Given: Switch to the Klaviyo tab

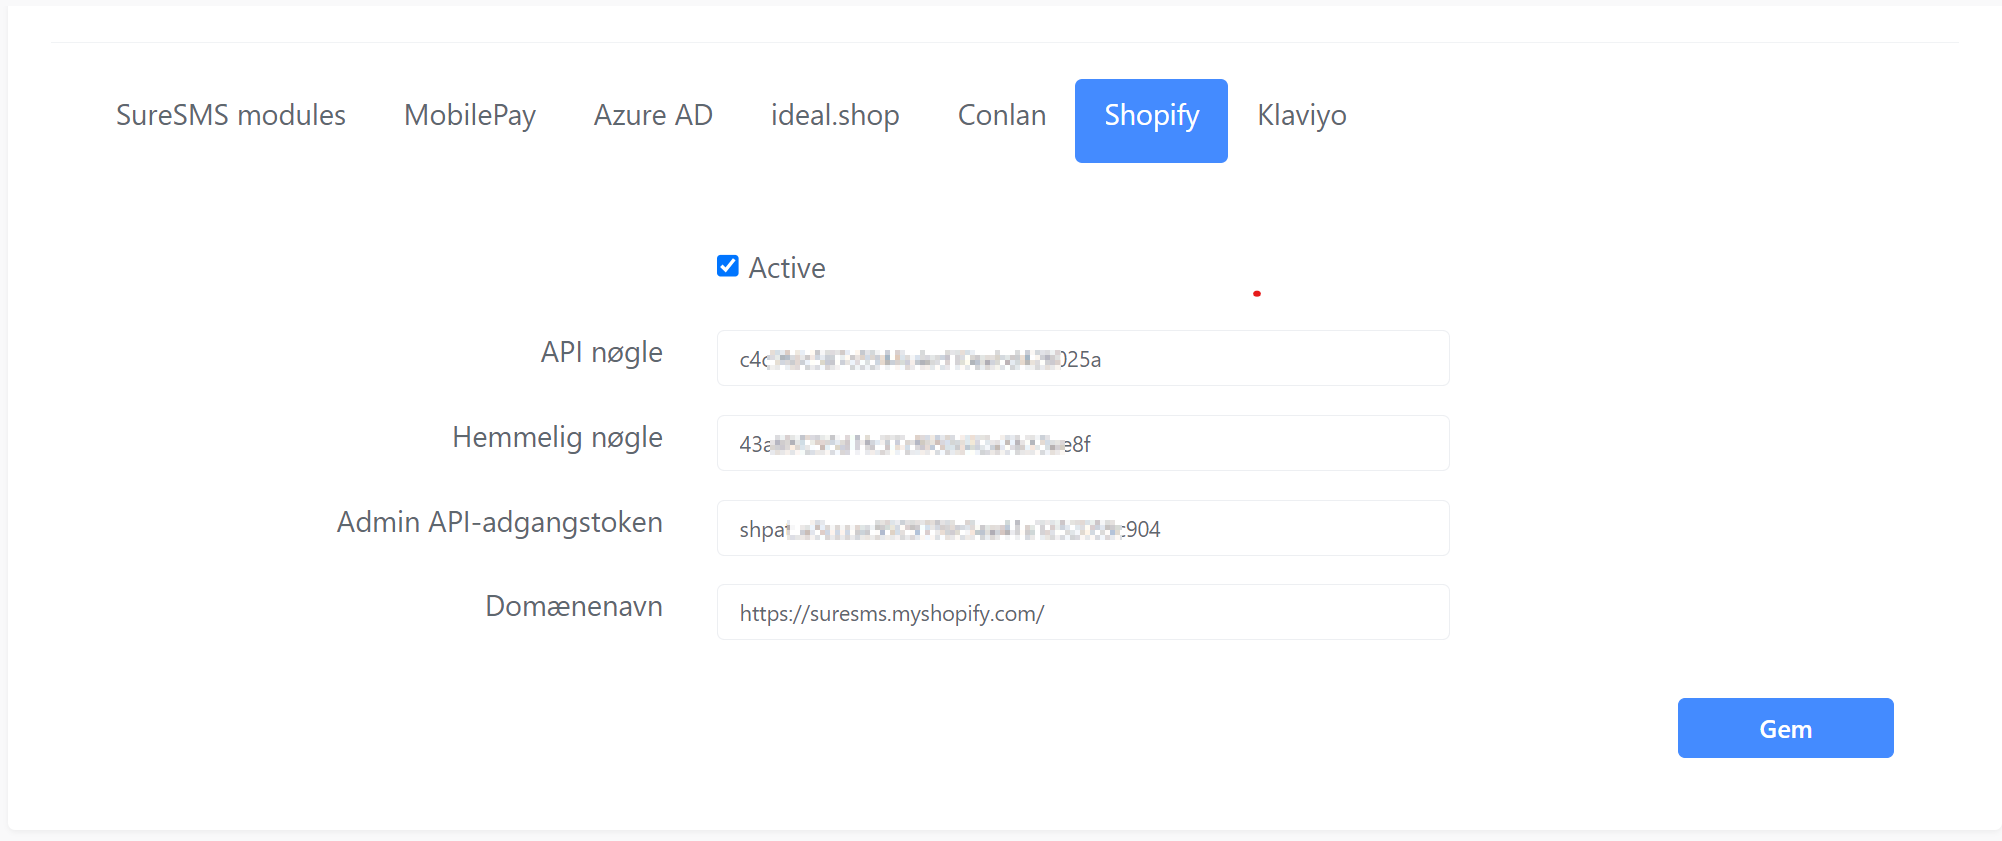Looking at the screenshot, I should tap(1302, 116).
